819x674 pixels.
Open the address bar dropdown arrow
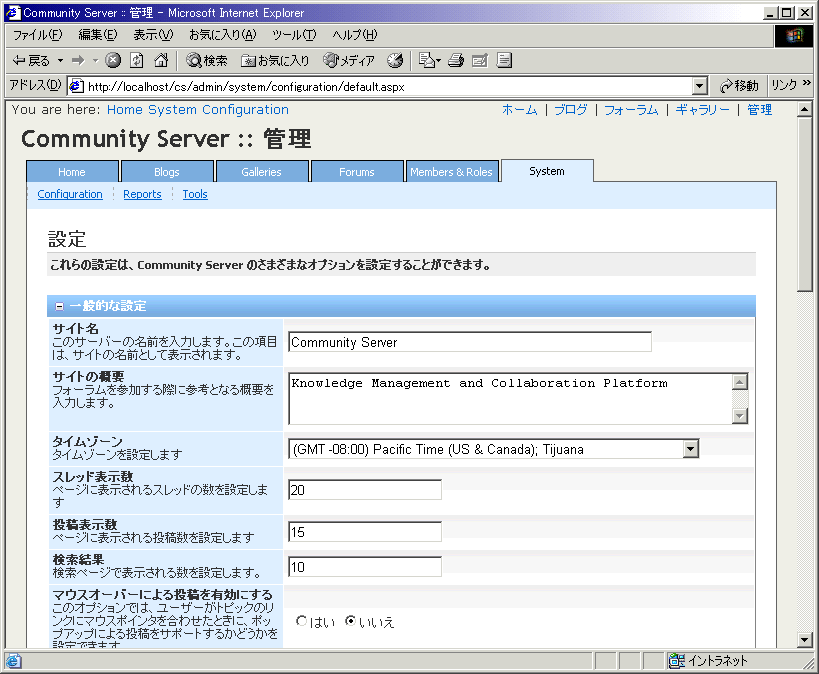(699, 86)
